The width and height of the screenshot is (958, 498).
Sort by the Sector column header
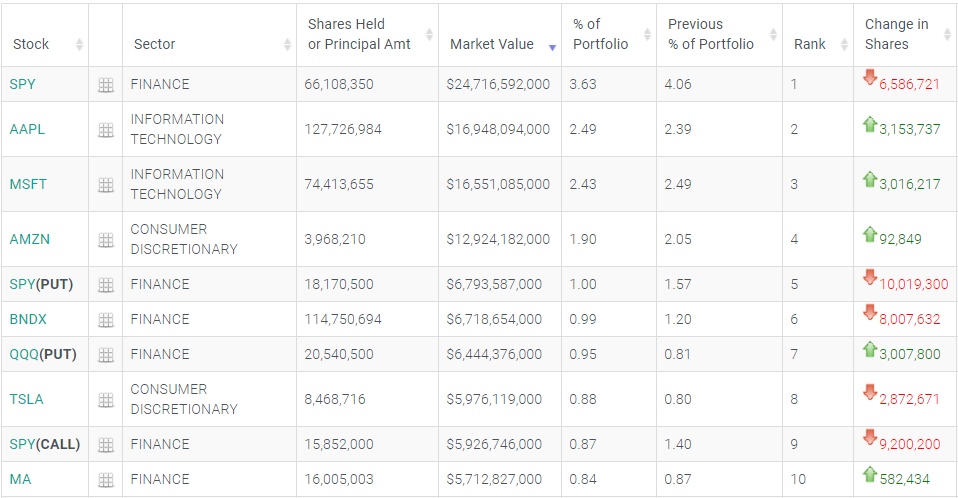155,44
